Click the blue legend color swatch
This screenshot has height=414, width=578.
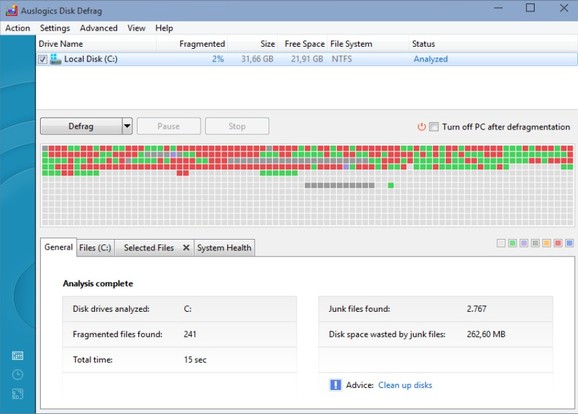click(570, 243)
